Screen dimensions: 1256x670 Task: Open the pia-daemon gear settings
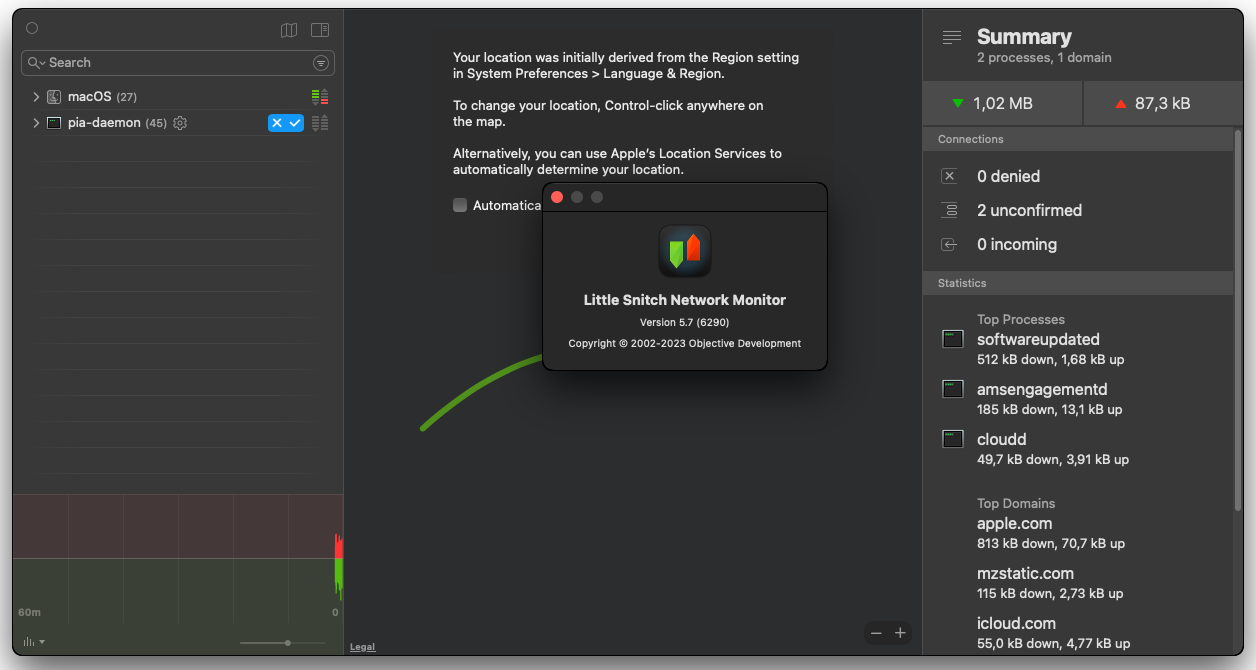click(180, 123)
